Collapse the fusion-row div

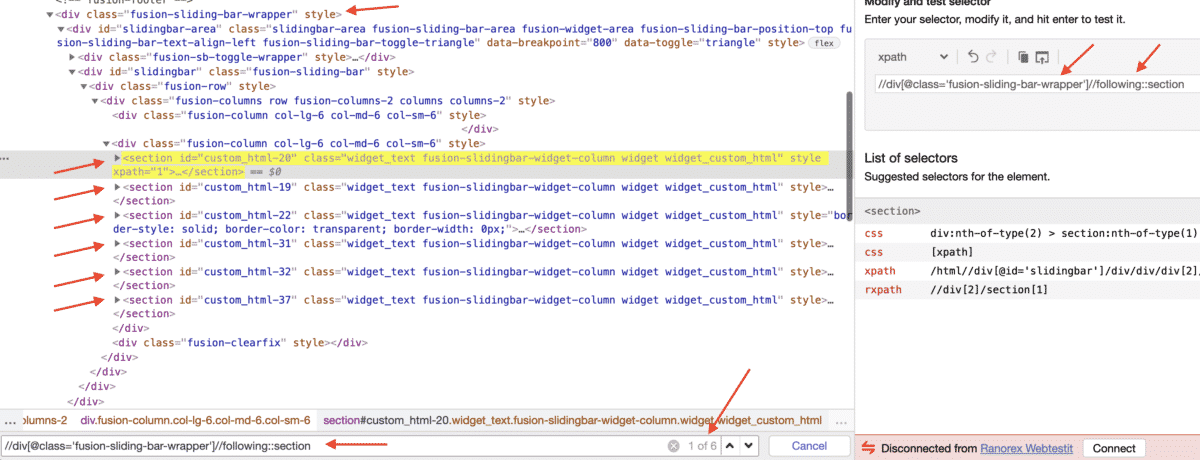(x=83, y=86)
